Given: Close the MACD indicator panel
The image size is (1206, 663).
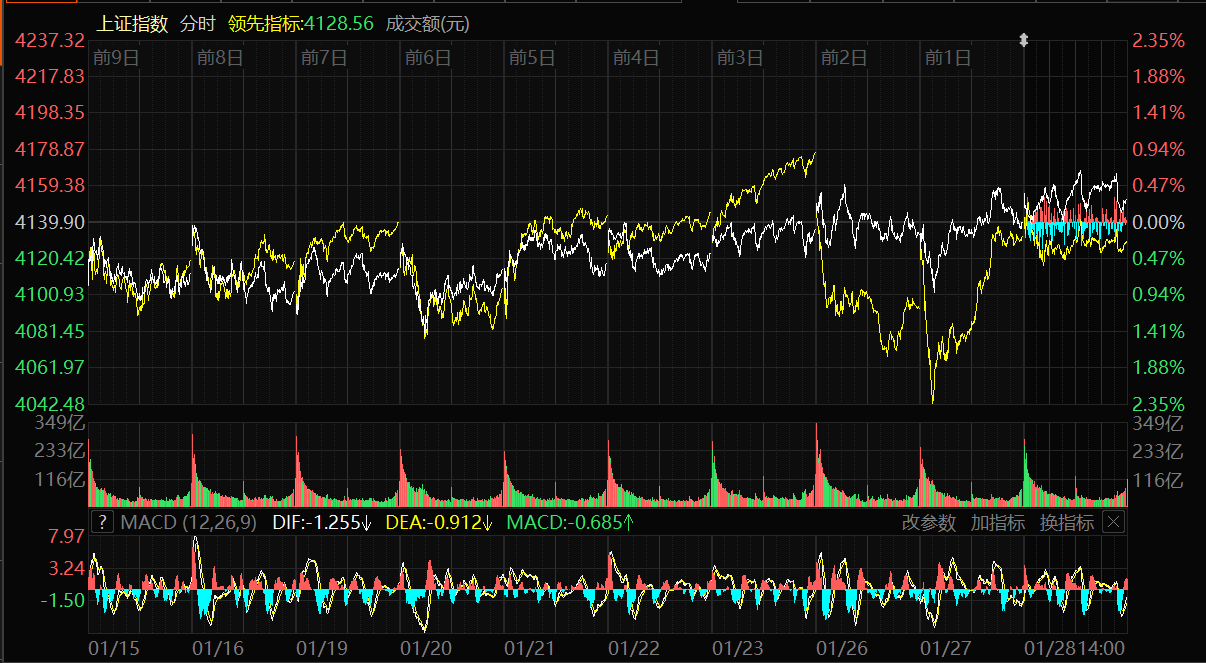Looking at the screenshot, I should [1113, 522].
